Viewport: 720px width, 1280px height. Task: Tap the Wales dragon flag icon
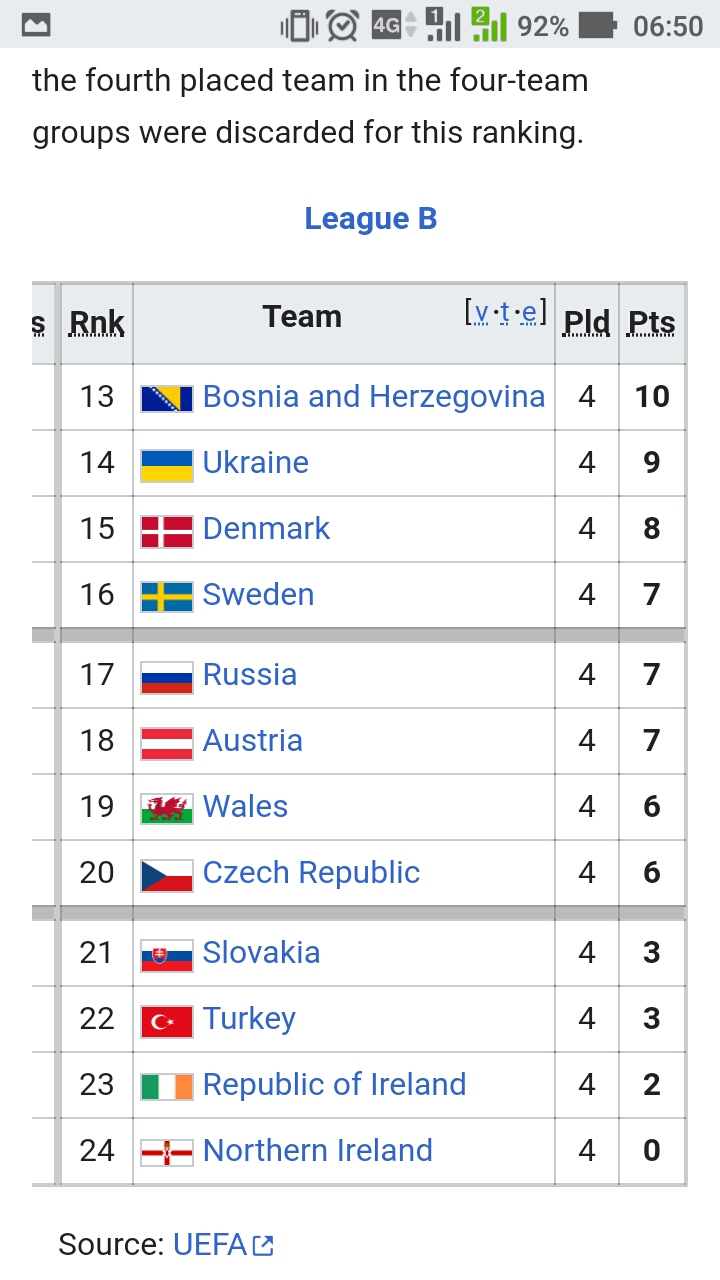167,808
